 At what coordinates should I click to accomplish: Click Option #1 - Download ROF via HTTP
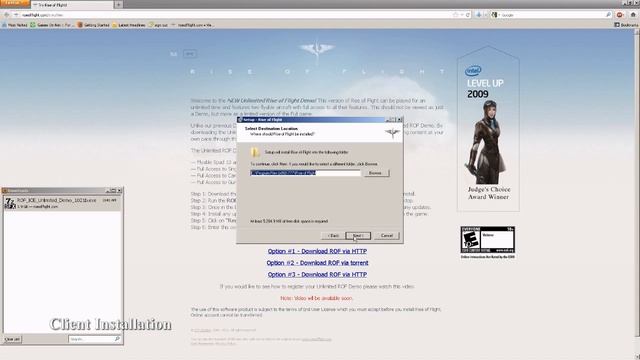[317, 251]
